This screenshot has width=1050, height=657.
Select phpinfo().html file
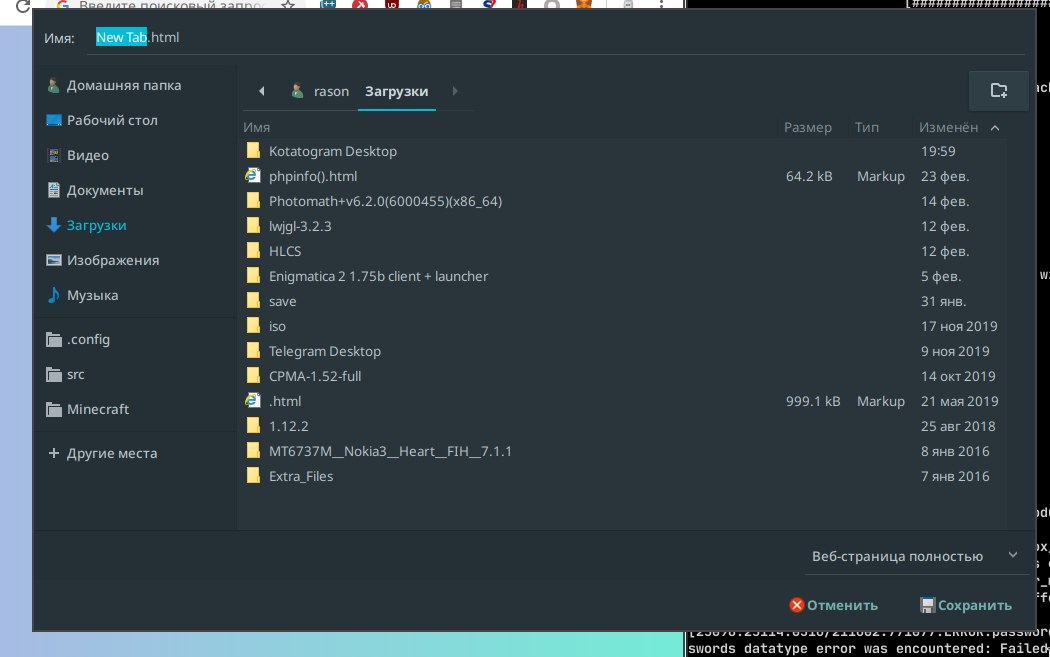pos(623,176)
